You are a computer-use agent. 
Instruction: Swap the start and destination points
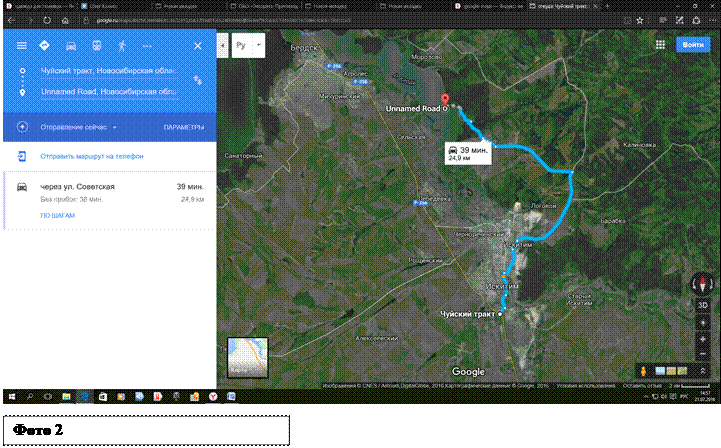click(x=197, y=80)
